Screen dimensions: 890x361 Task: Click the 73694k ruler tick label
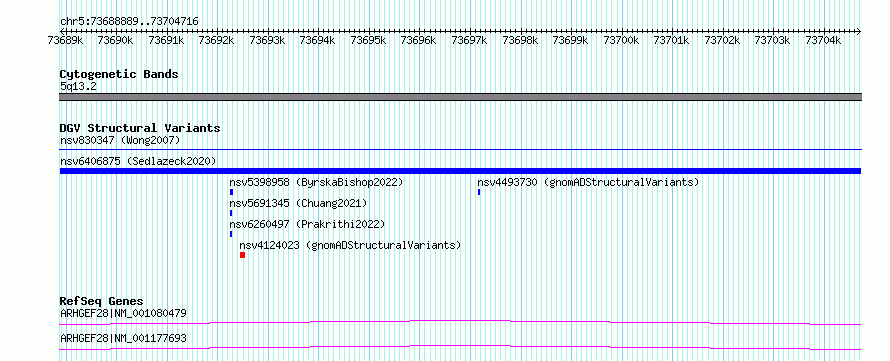tap(318, 40)
